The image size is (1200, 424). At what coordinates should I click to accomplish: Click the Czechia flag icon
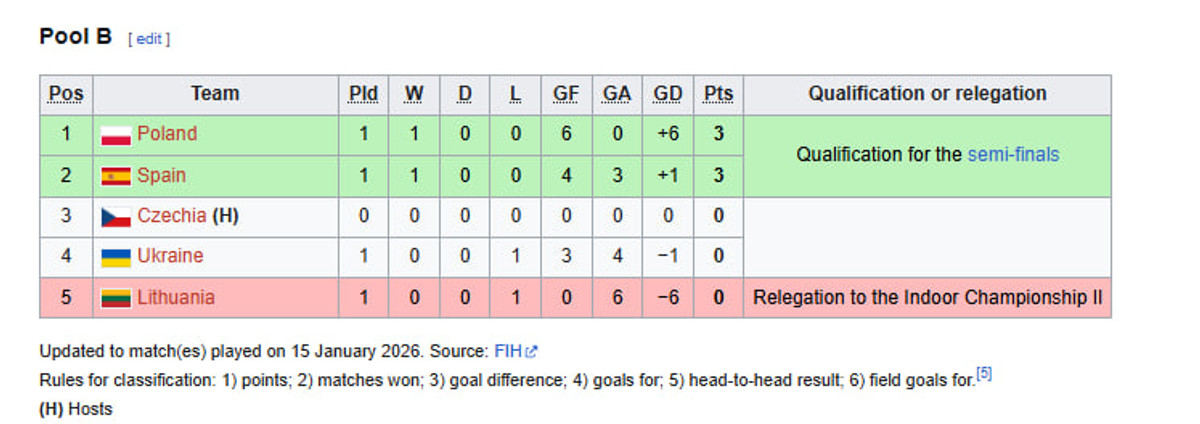(116, 217)
